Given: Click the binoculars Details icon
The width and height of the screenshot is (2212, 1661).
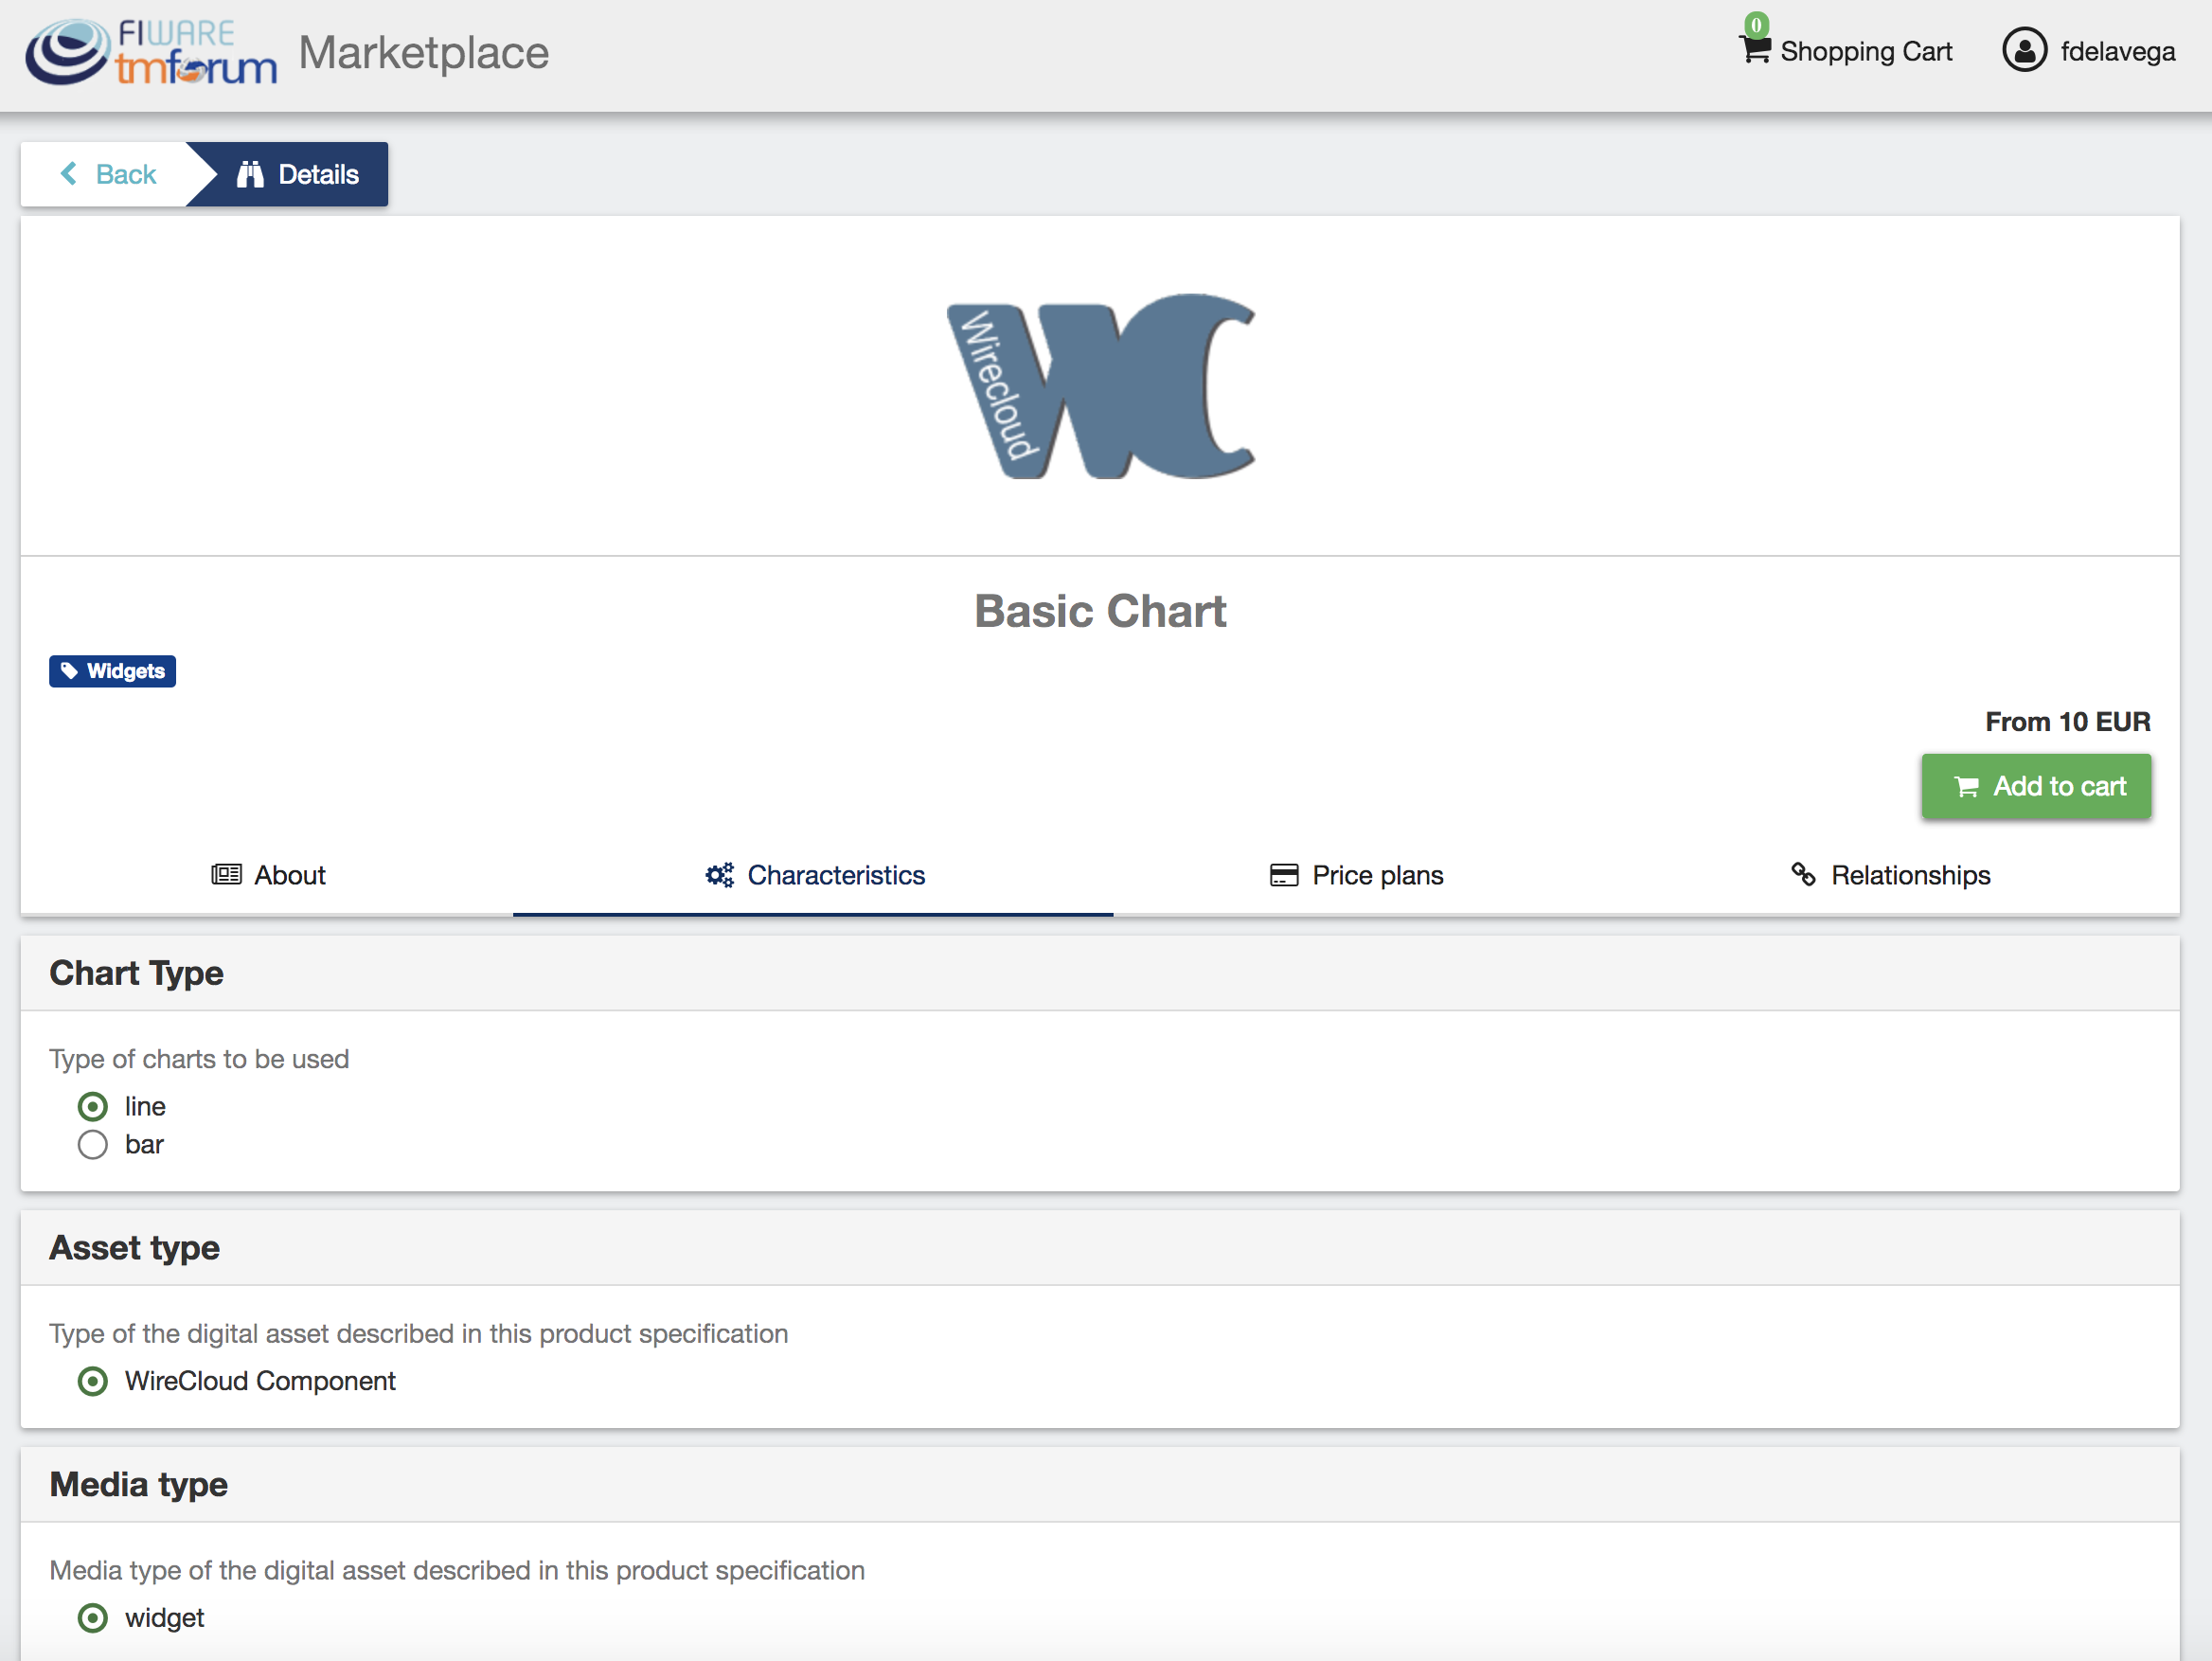Looking at the screenshot, I should pos(250,174).
